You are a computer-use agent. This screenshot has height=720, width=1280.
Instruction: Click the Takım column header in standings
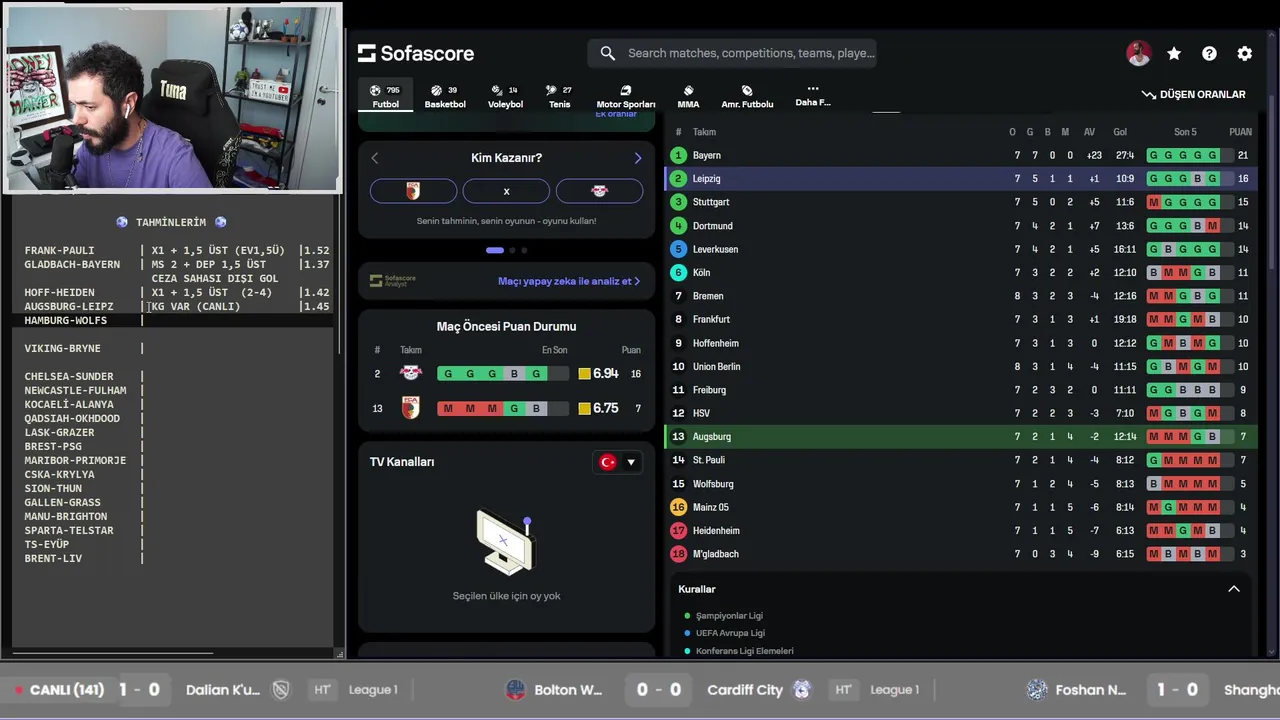(x=704, y=132)
